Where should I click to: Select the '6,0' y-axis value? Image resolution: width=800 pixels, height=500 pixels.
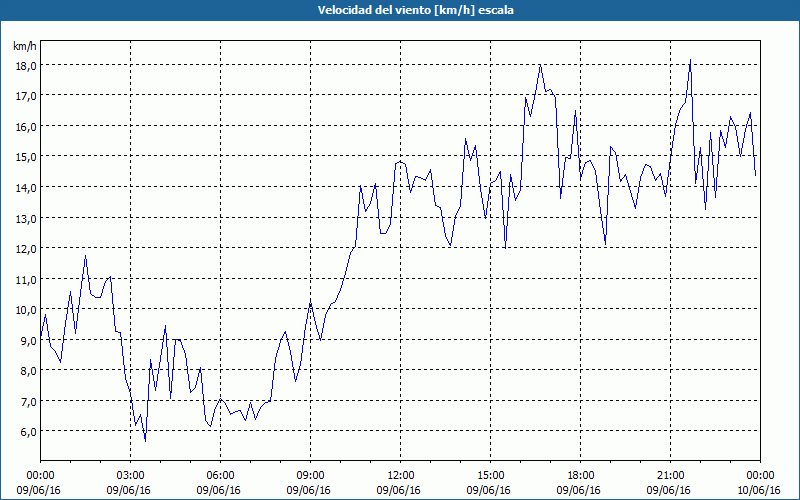point(28,432)
